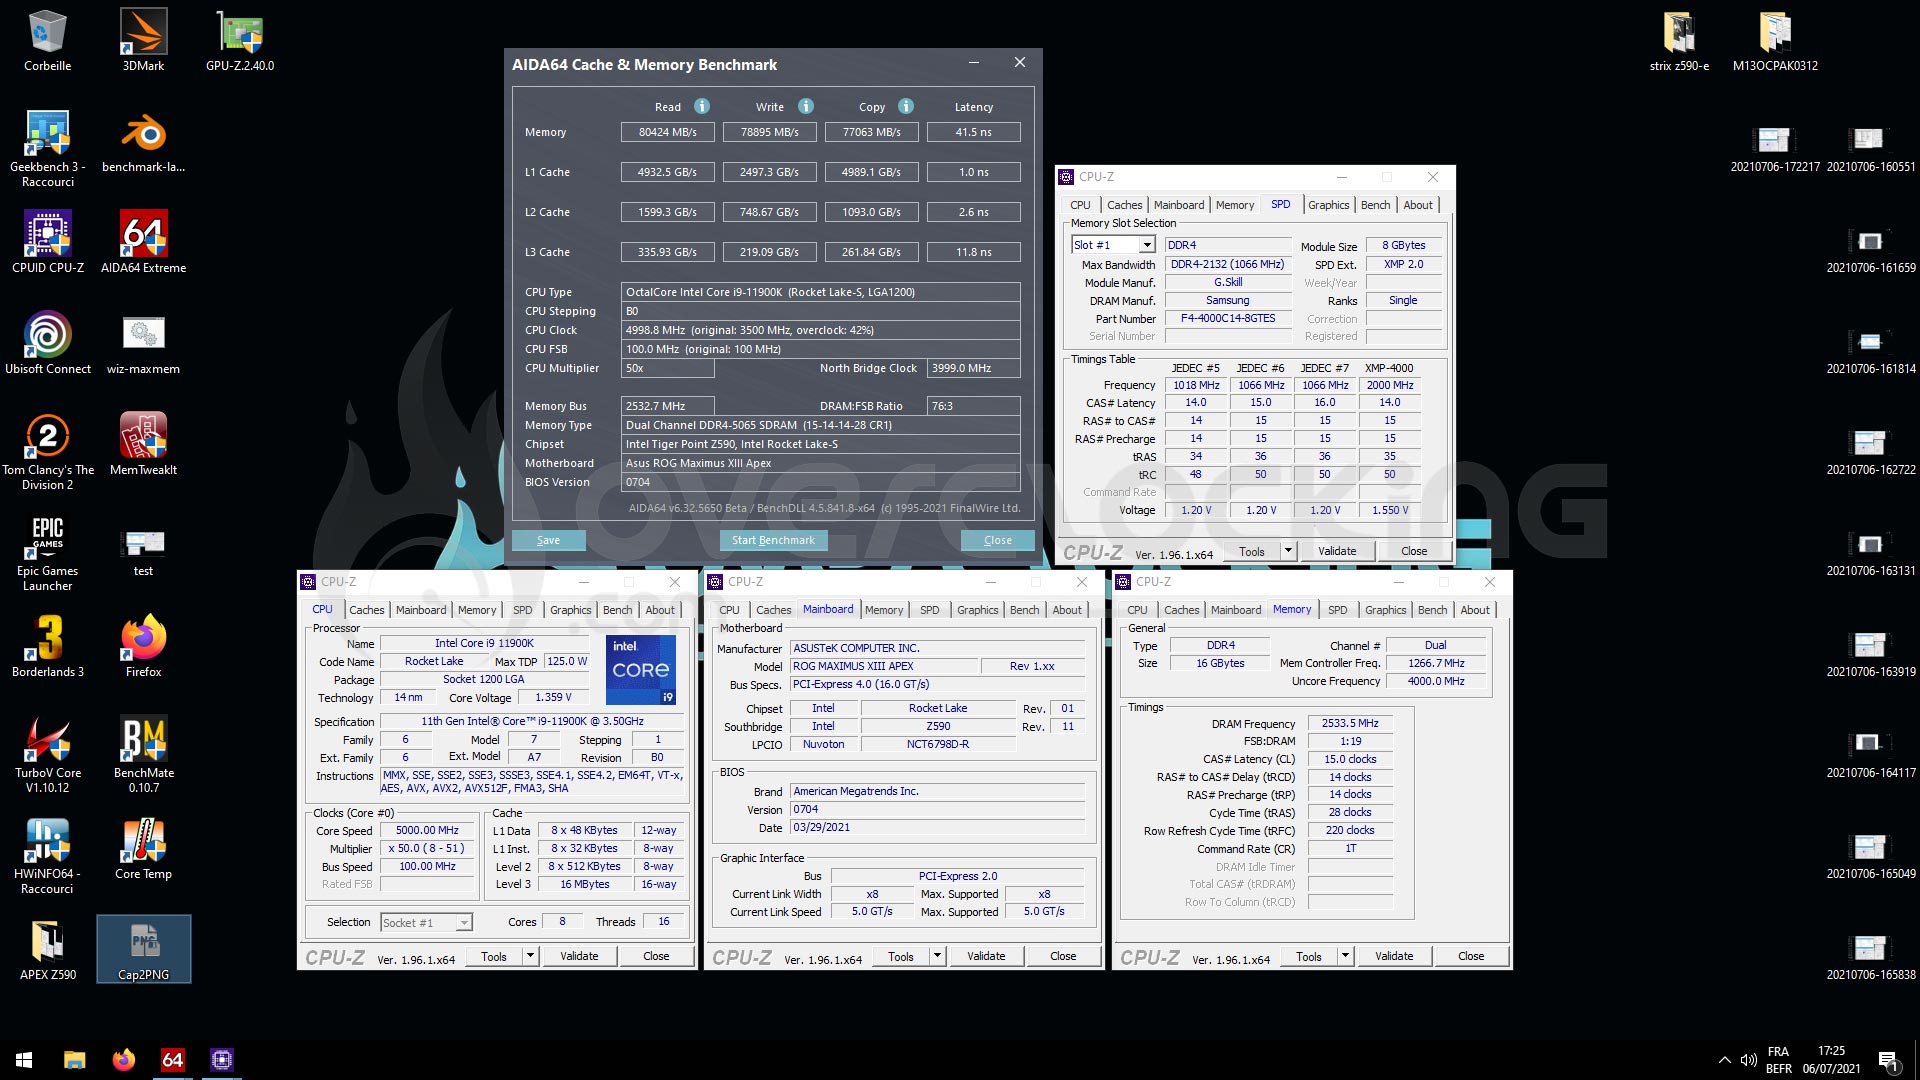Click Close button in AIDA64 benchmark window
This screenshot has height=1080, width=1920.
(x=997, y=540)
